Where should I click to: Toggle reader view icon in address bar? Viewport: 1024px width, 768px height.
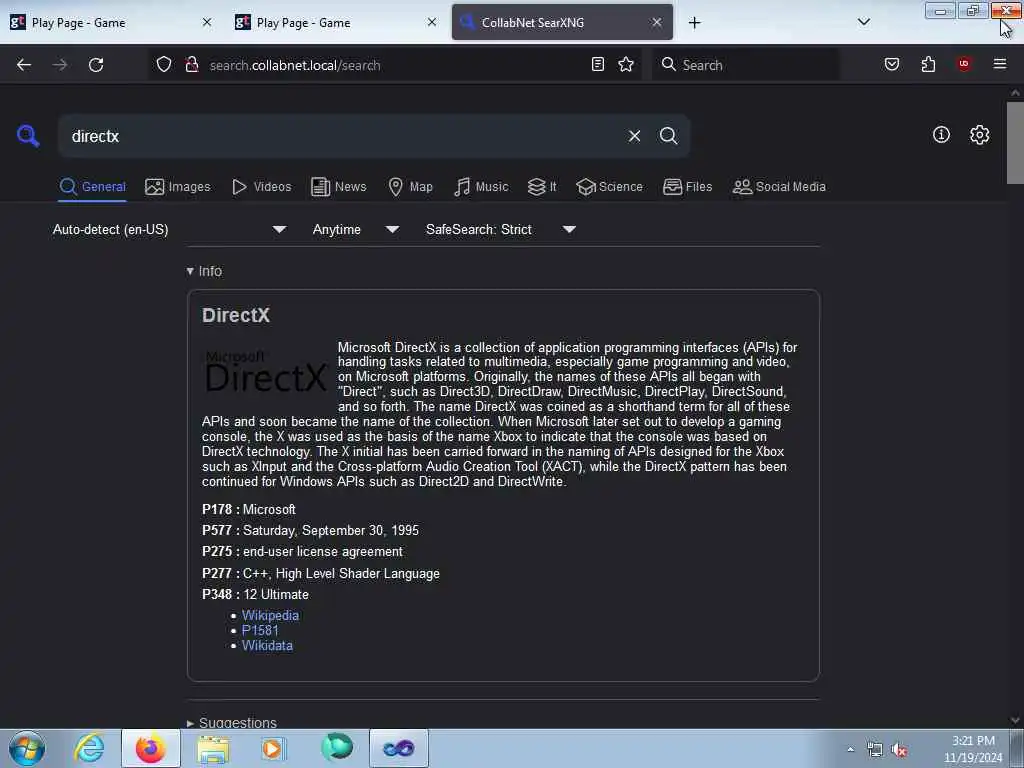coord(598,64)
